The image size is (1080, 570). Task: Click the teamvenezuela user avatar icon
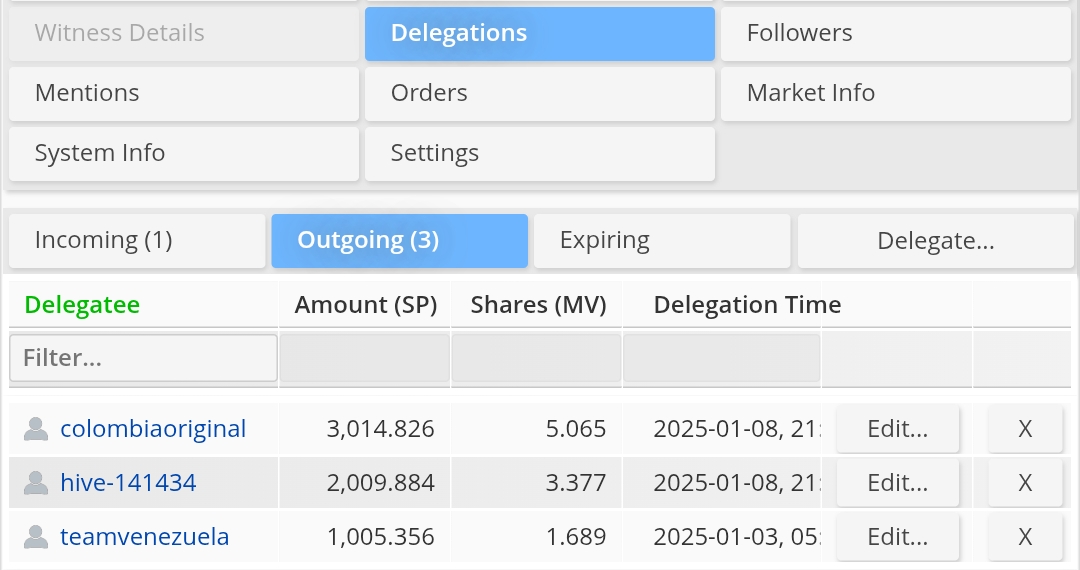[x=36, y=537]
